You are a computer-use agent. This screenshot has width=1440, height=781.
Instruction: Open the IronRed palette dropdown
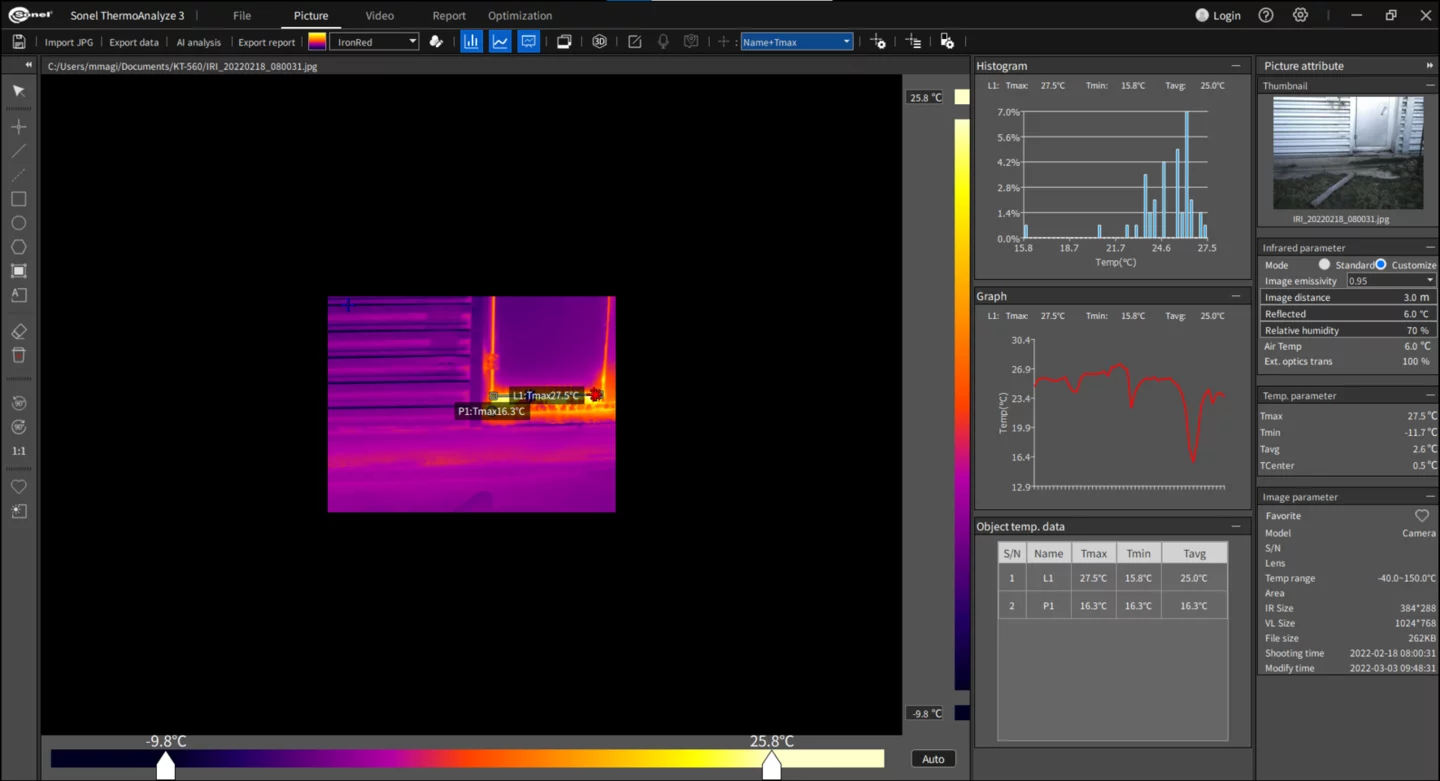375,42
